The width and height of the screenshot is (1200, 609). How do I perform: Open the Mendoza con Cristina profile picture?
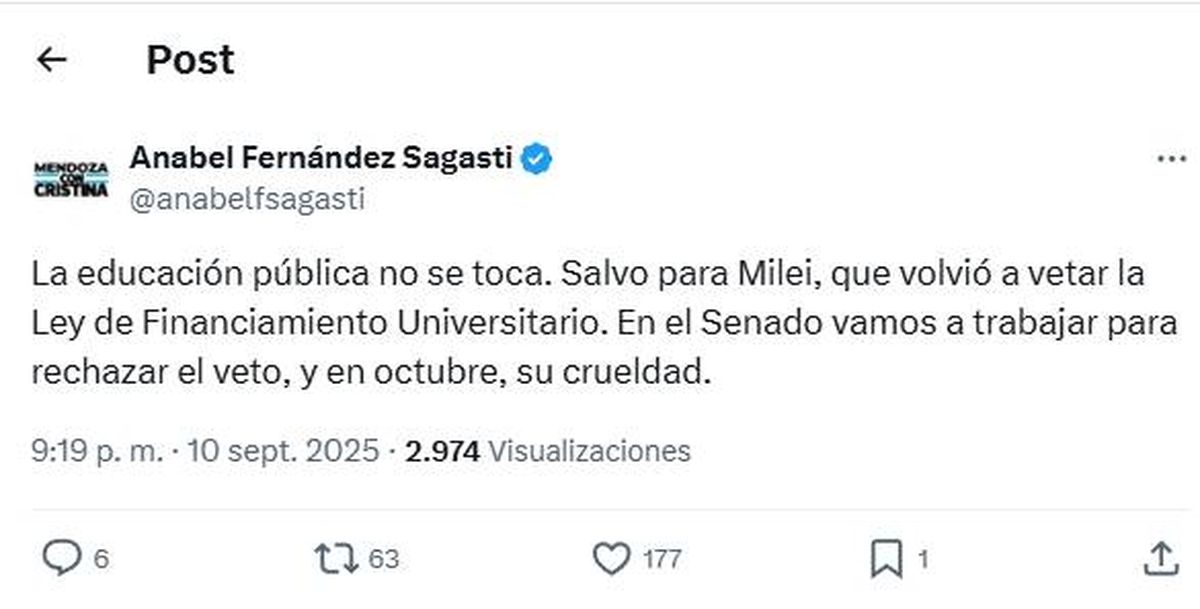pyautogui.click(x=71, y=178)
